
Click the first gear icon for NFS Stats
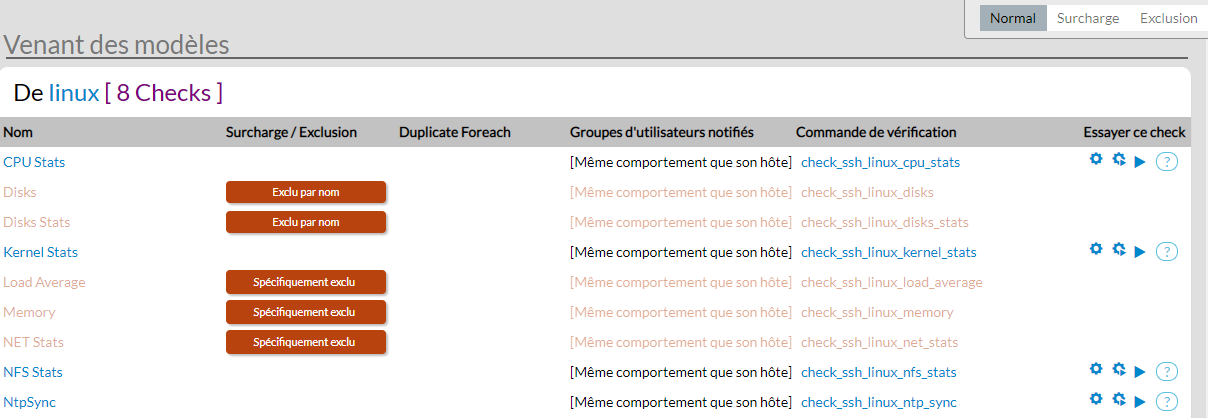1096,370
